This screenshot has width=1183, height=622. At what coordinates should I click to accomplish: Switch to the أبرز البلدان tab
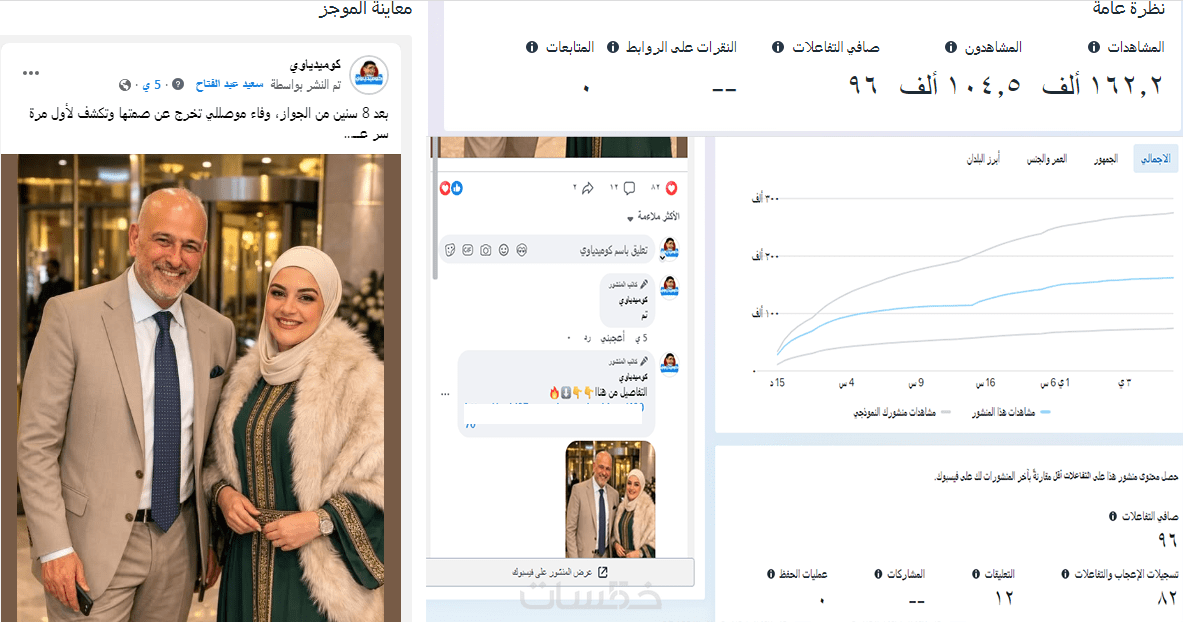983,159
